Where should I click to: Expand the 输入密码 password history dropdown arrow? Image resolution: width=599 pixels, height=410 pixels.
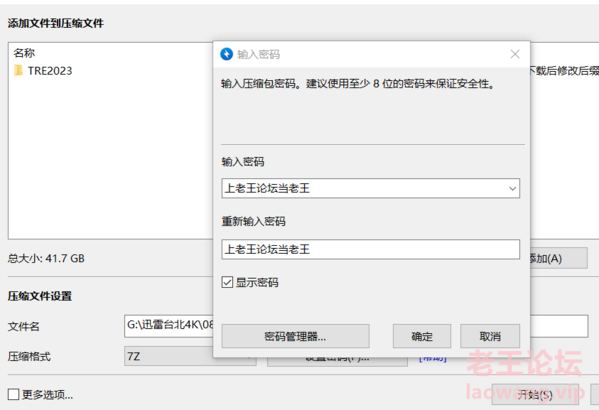pos(512,188)
